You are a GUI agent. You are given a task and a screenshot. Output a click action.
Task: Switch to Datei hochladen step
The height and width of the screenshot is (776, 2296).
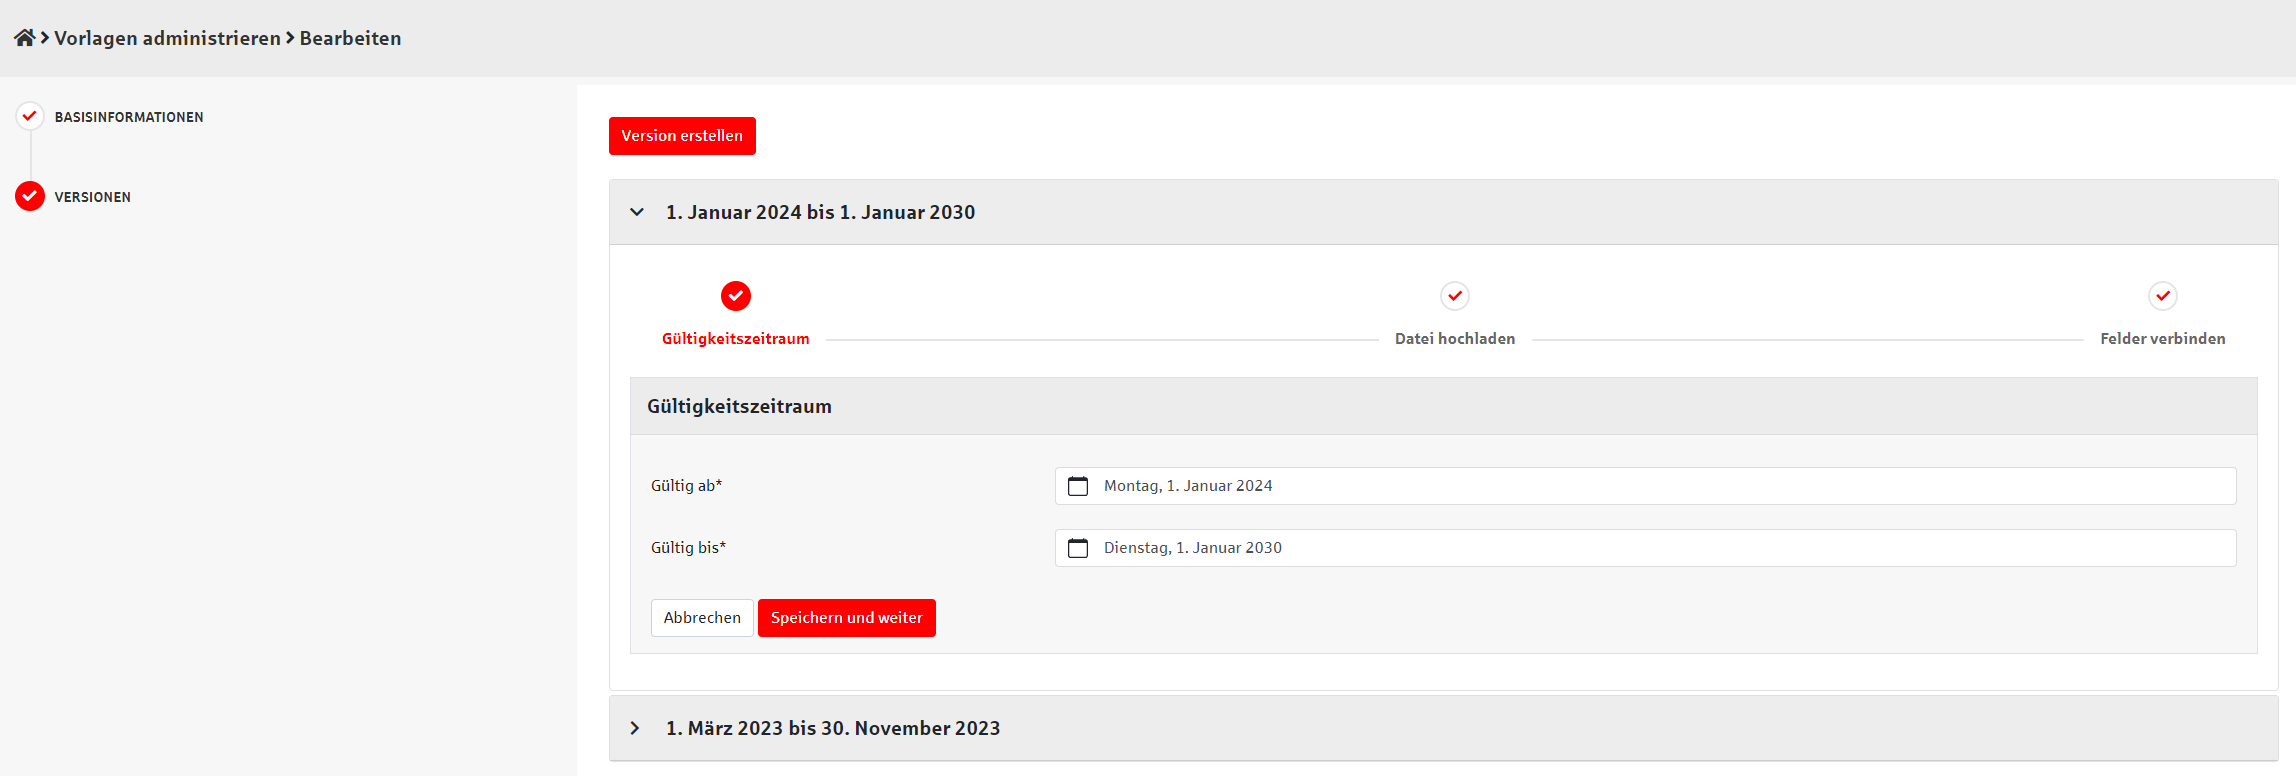tap(1454, 339)
